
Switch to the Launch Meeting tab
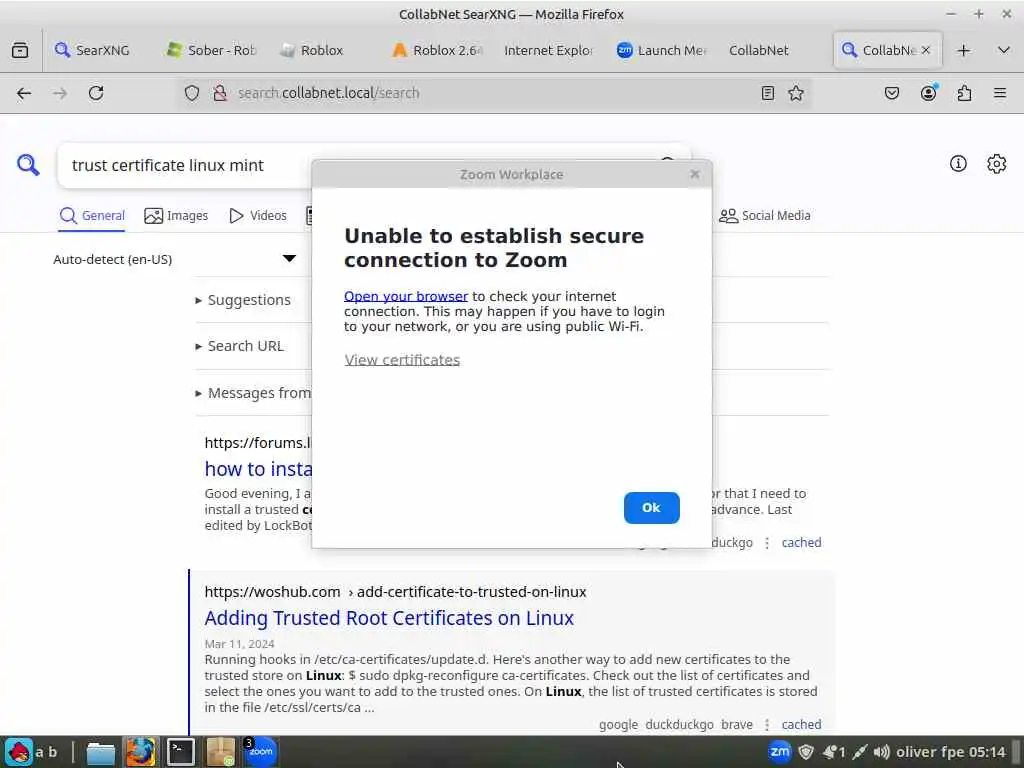[x=662, y=50]
